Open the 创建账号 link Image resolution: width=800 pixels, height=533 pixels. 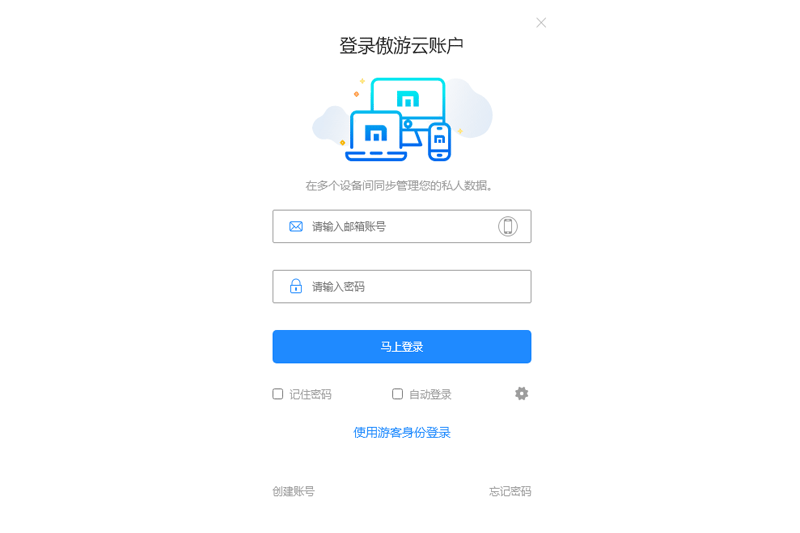(x=293, y=491)
